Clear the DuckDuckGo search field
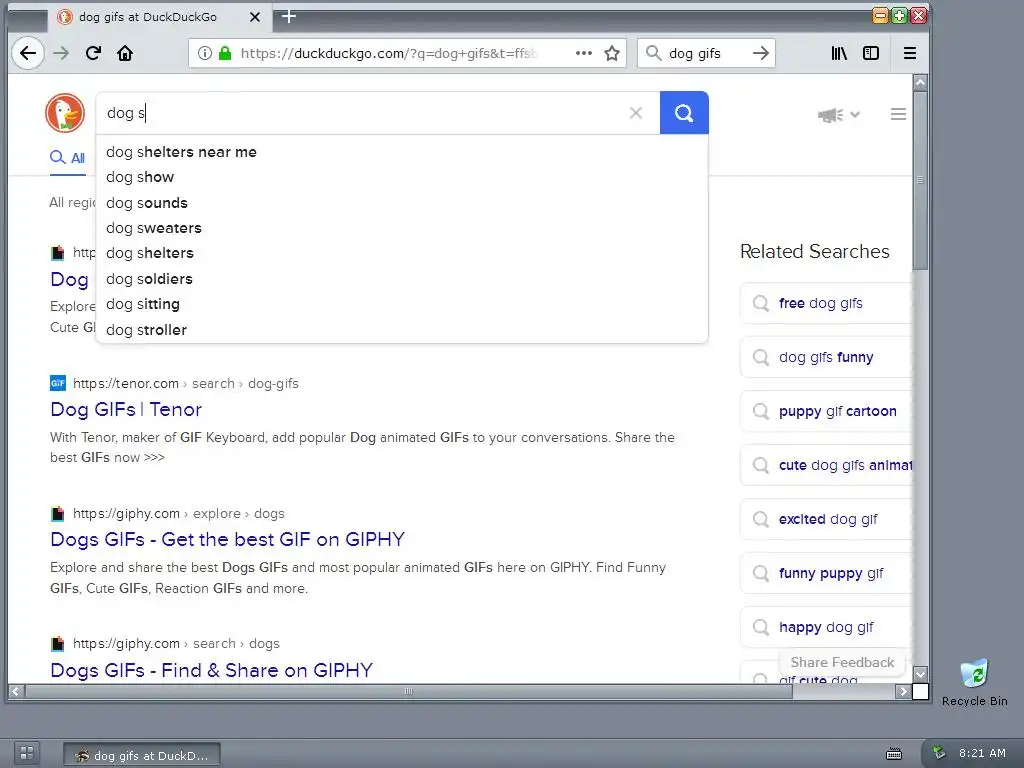Viewport: 1024px width, 768px height. point(635,113)
